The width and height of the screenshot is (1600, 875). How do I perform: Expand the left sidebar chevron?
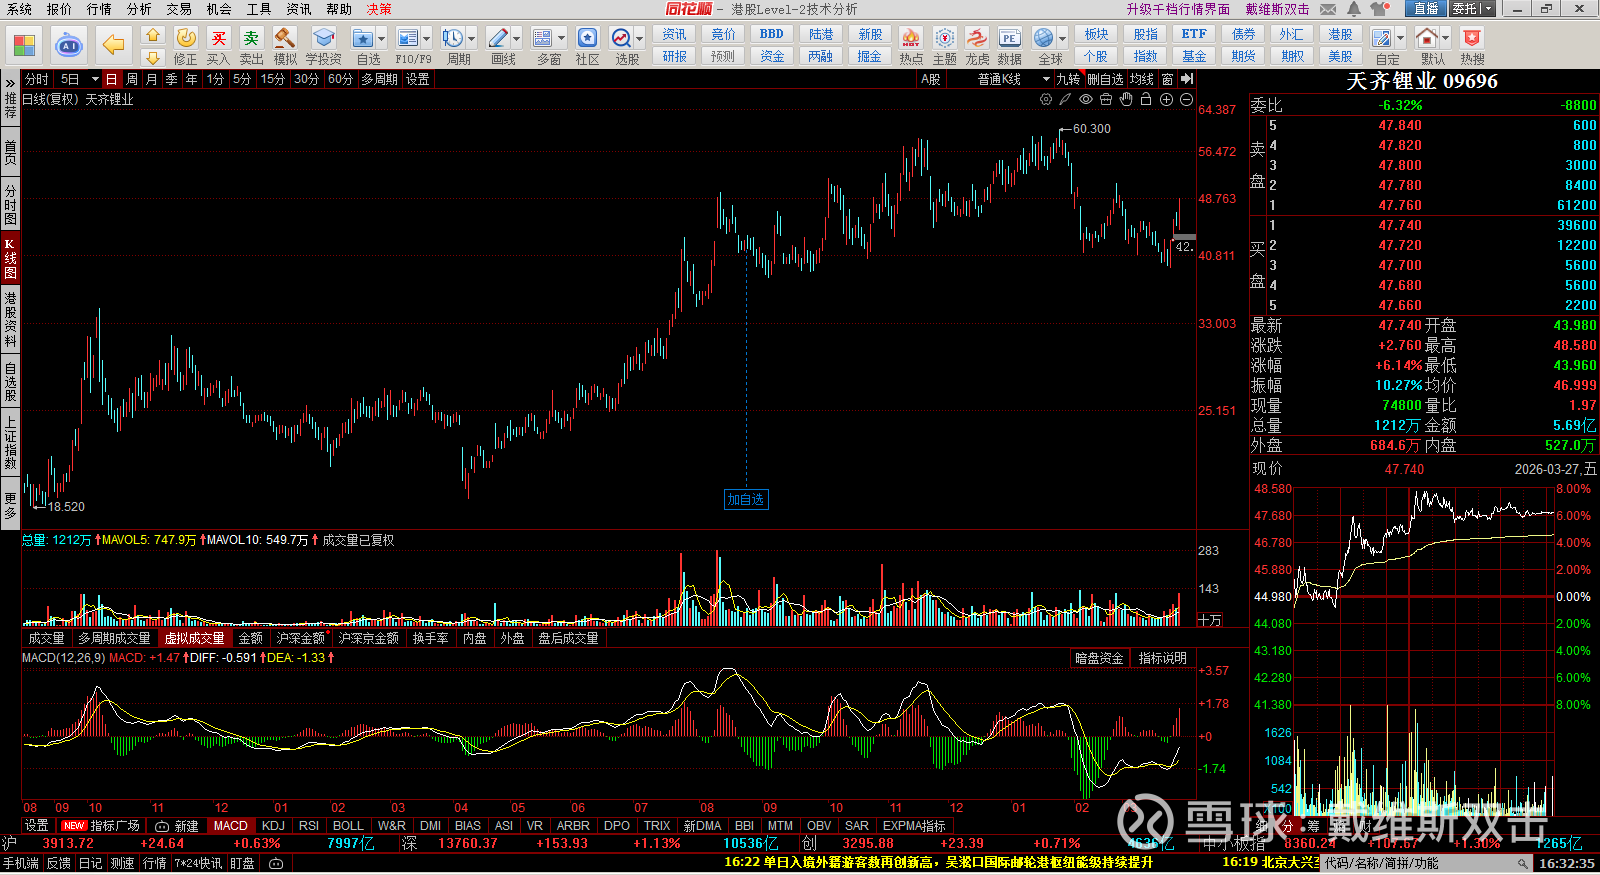click(10, 83)
